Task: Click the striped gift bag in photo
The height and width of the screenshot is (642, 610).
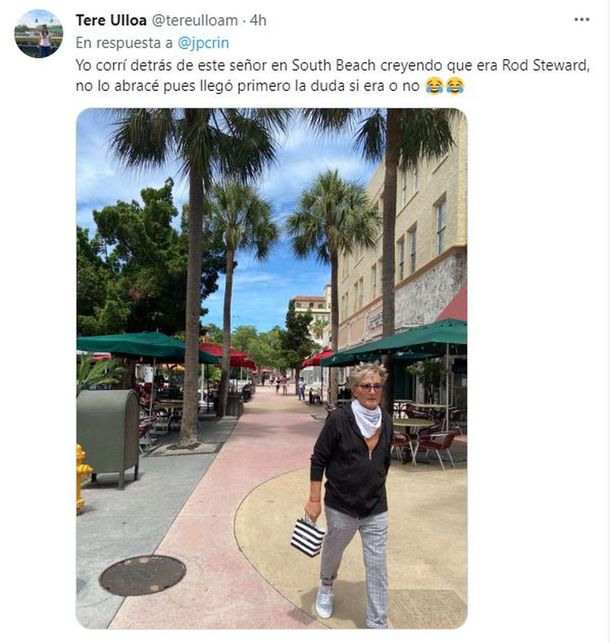Action: pos(308,537)
